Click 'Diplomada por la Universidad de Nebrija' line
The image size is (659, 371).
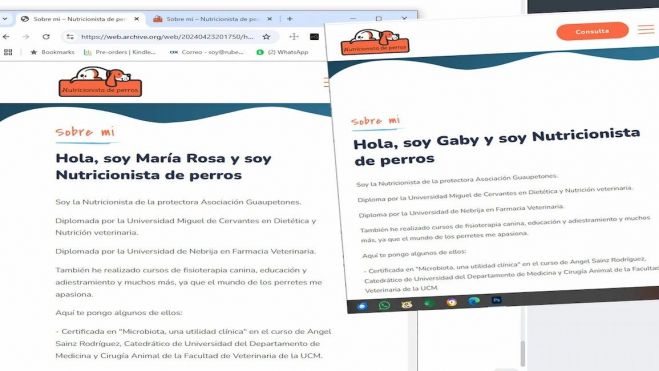(x=185, y=251)
